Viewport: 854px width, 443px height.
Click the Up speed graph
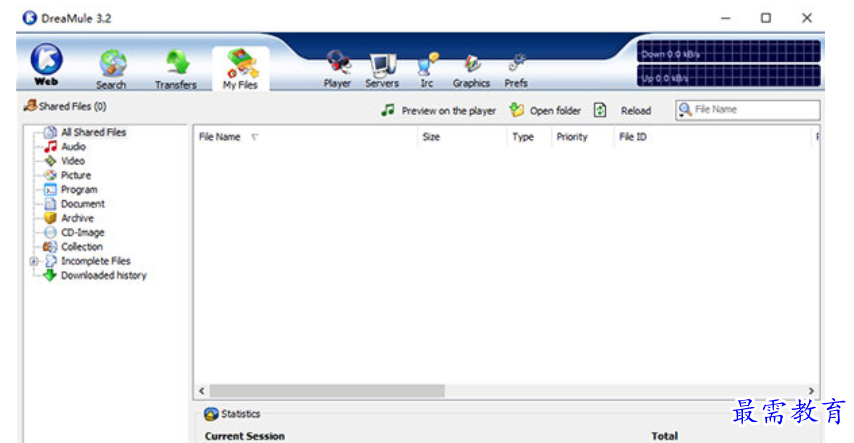coord(729,76)
